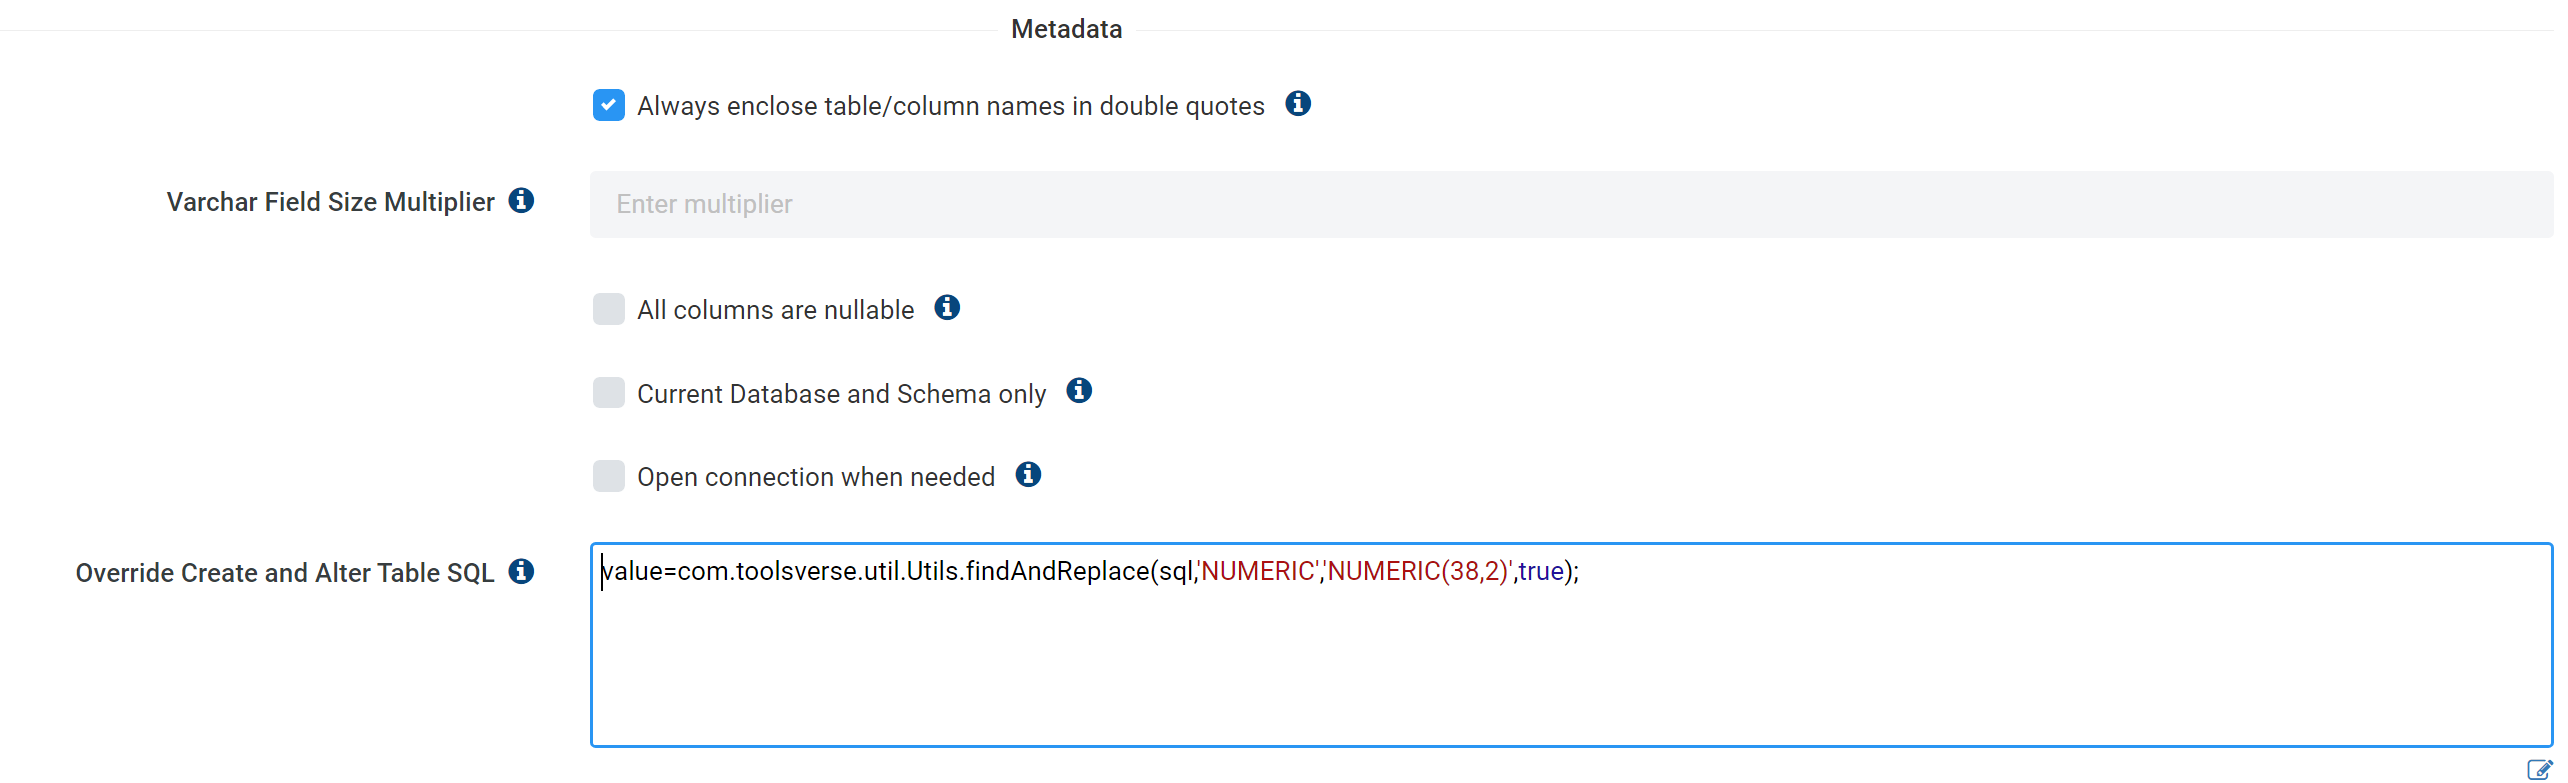Click empty area inside the SQL override editor
Image resolution: width=2568 pixels, height=783 pixels.
(1570, 670)
